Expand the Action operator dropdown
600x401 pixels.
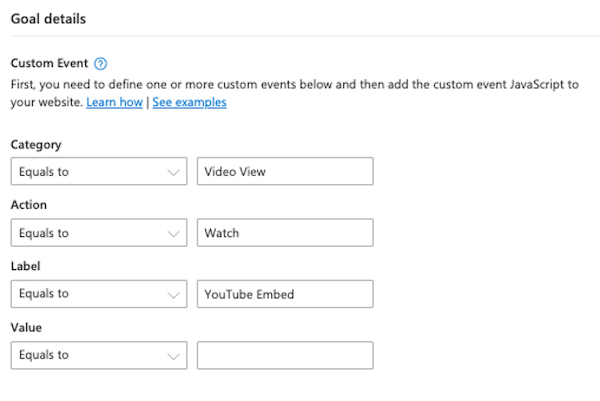[98, 233]
